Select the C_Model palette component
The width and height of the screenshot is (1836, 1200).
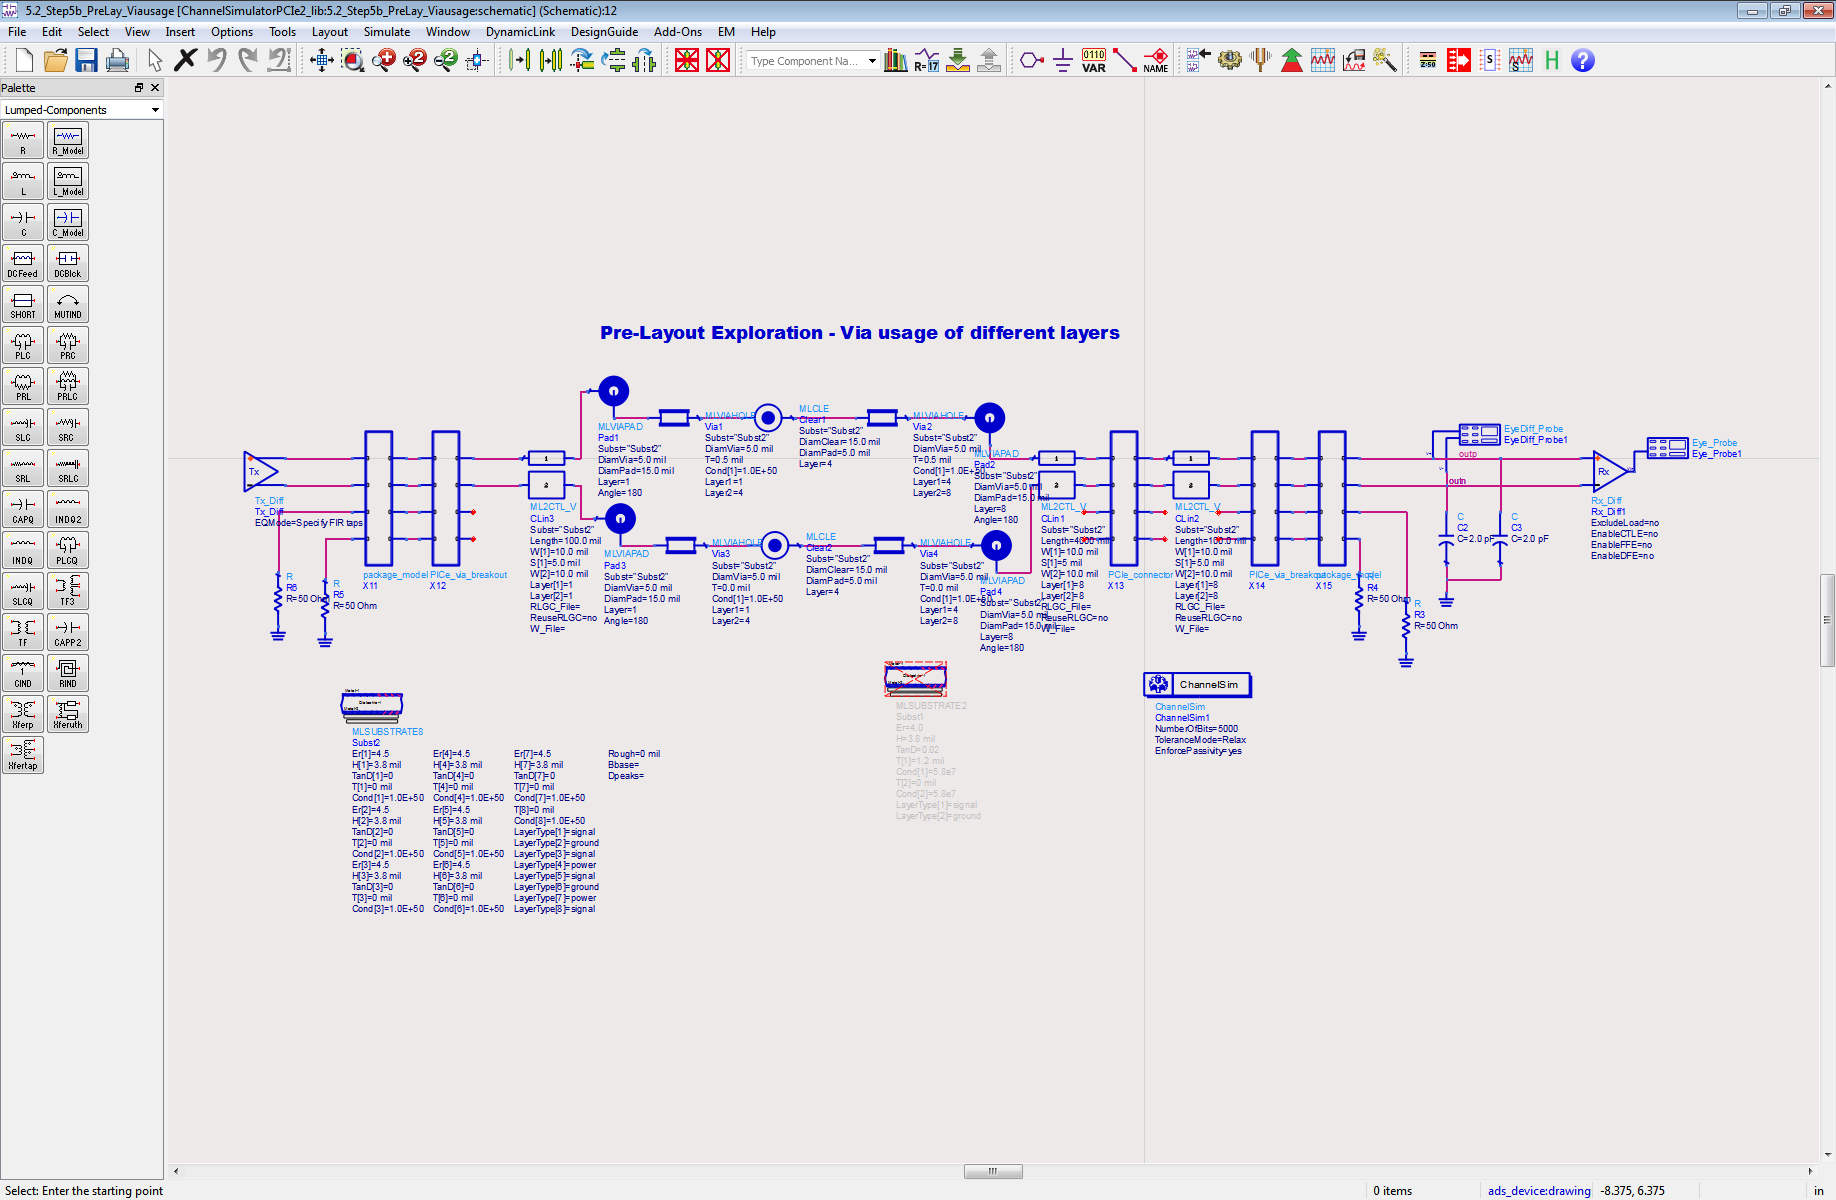click(67, 221)
